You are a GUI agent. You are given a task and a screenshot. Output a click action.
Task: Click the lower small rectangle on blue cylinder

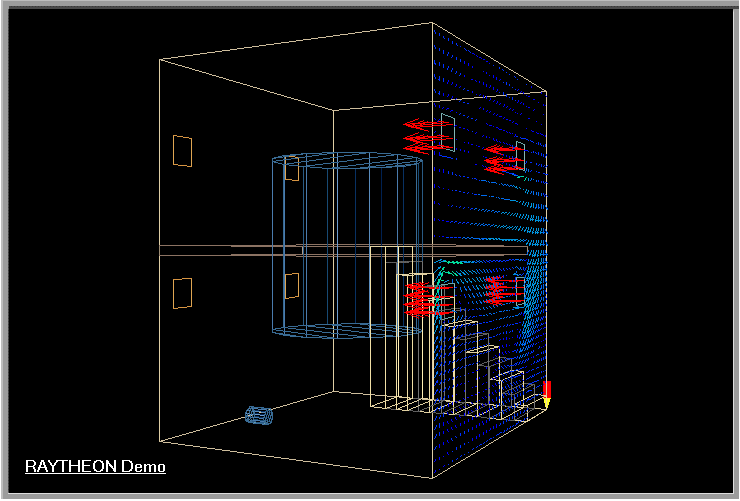291,286
